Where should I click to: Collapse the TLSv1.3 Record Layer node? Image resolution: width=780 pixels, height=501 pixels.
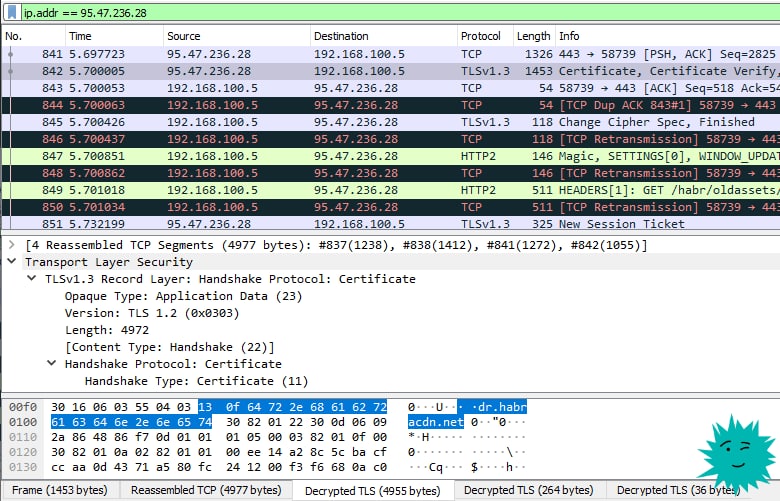pos(32,279)
